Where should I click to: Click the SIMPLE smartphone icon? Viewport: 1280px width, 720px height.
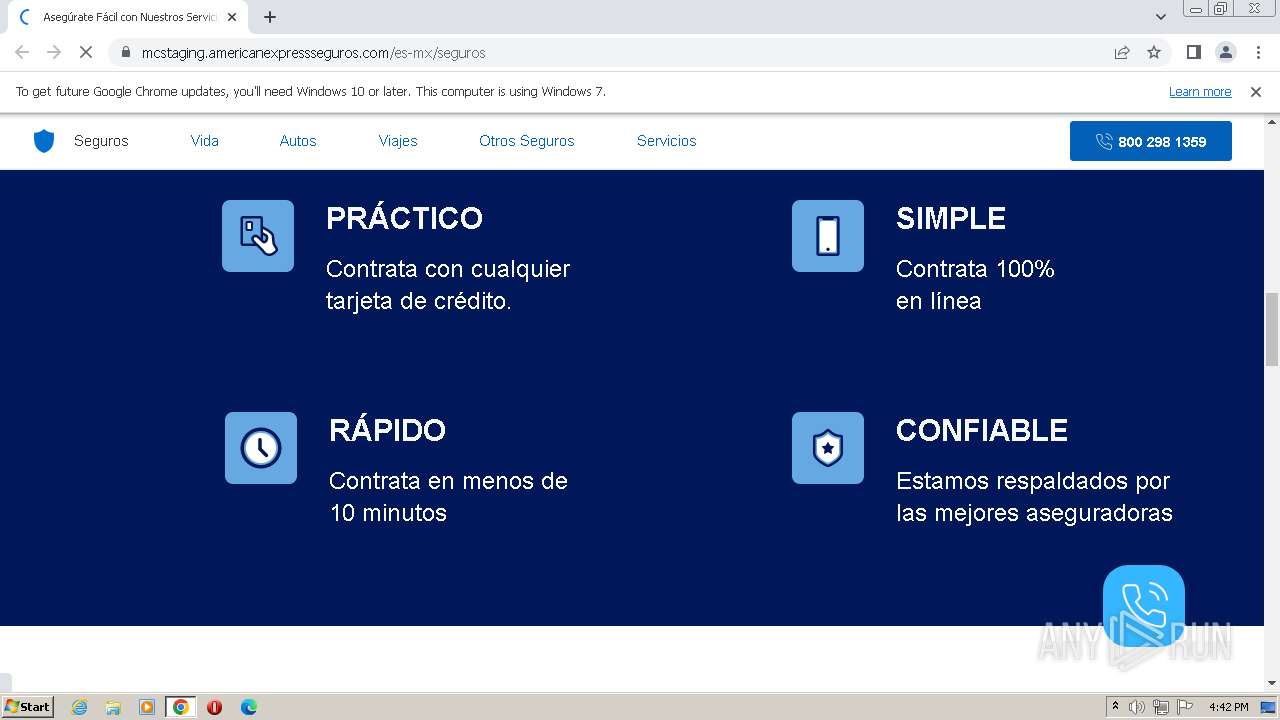click(828, 236)
